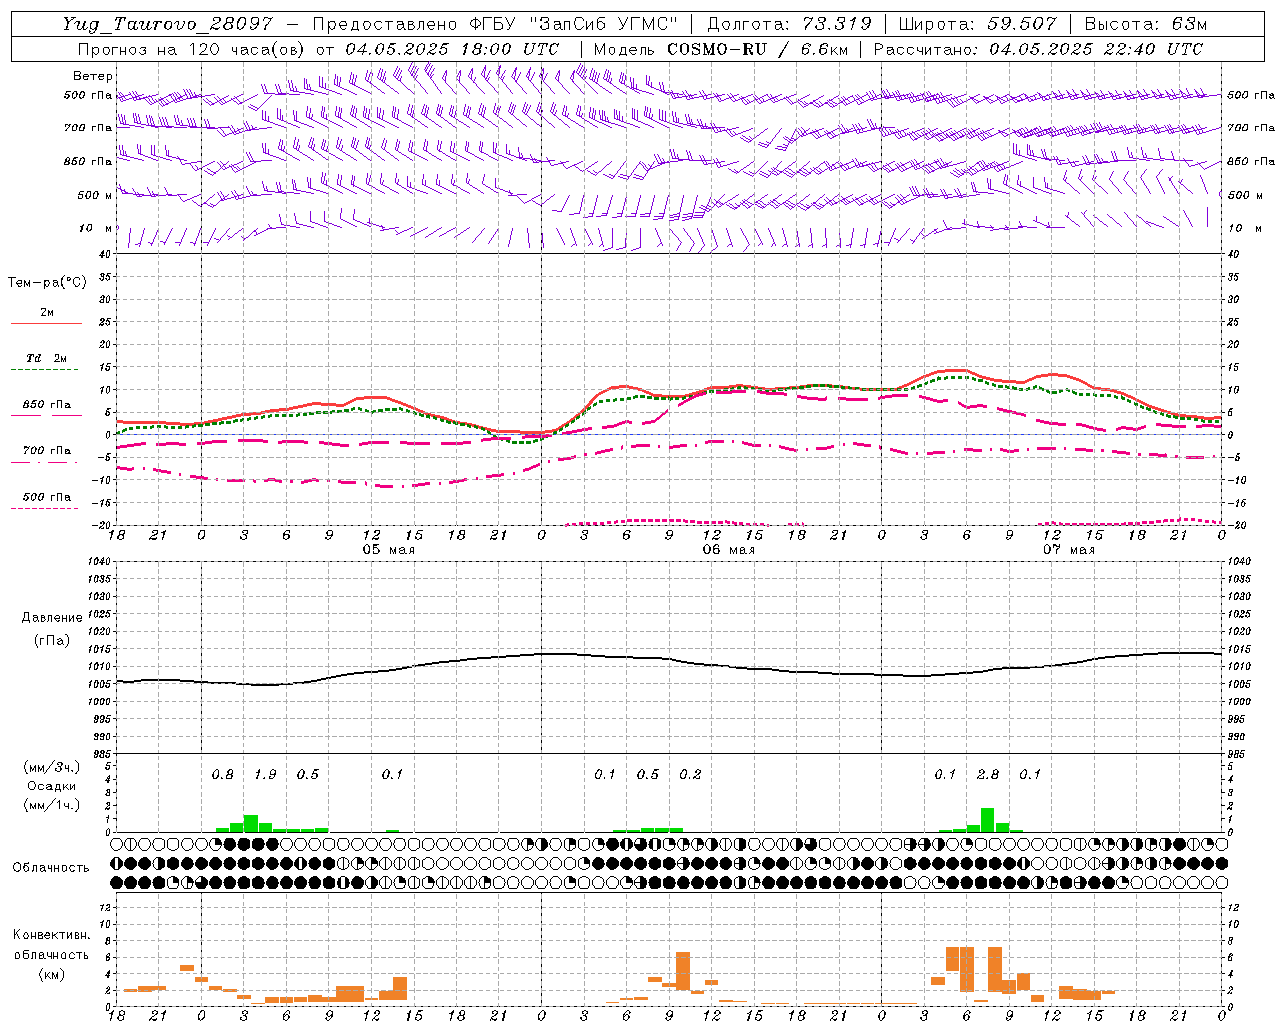Click the Широта: 59.507 header value
This screenshot has height=1024, width=1280.
[x=978, y=24]
